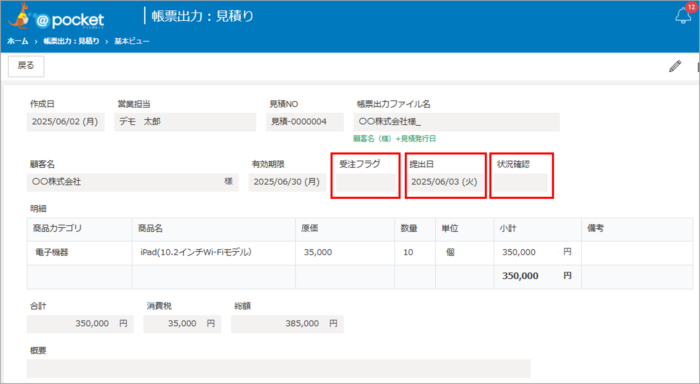Click the @pocket kangaroo logo
Image resolution: width=700 pixels, height=384 pixels.
pyautogui.click(x=56, y=17)
